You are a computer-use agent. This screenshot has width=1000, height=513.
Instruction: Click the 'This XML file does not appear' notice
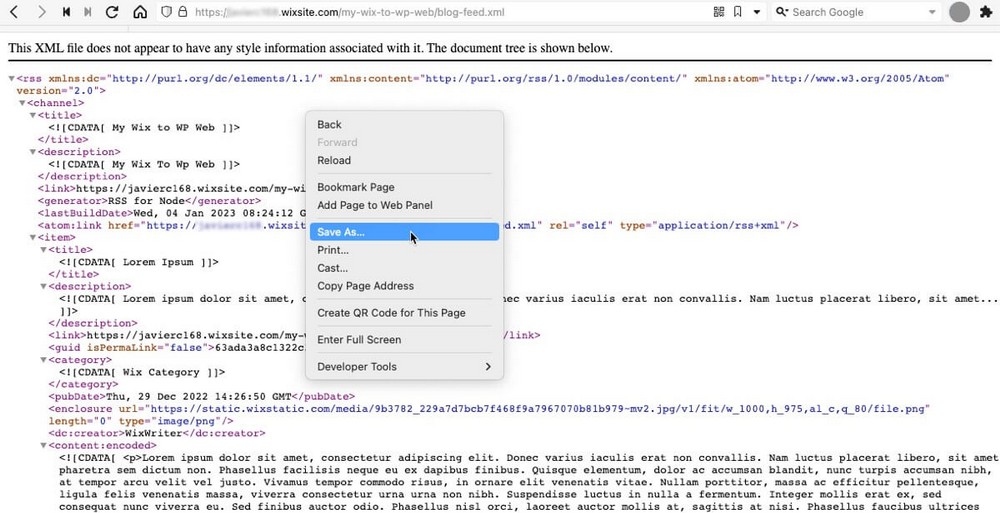(x=311, y=48)
